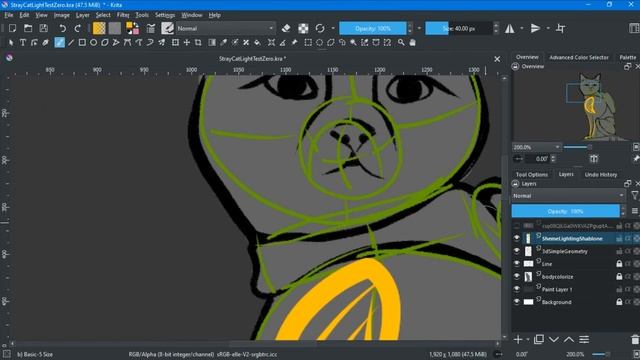Screen dimensions: 640x360
Task: Select the Elliptical Selection tool
Action: 319,42
